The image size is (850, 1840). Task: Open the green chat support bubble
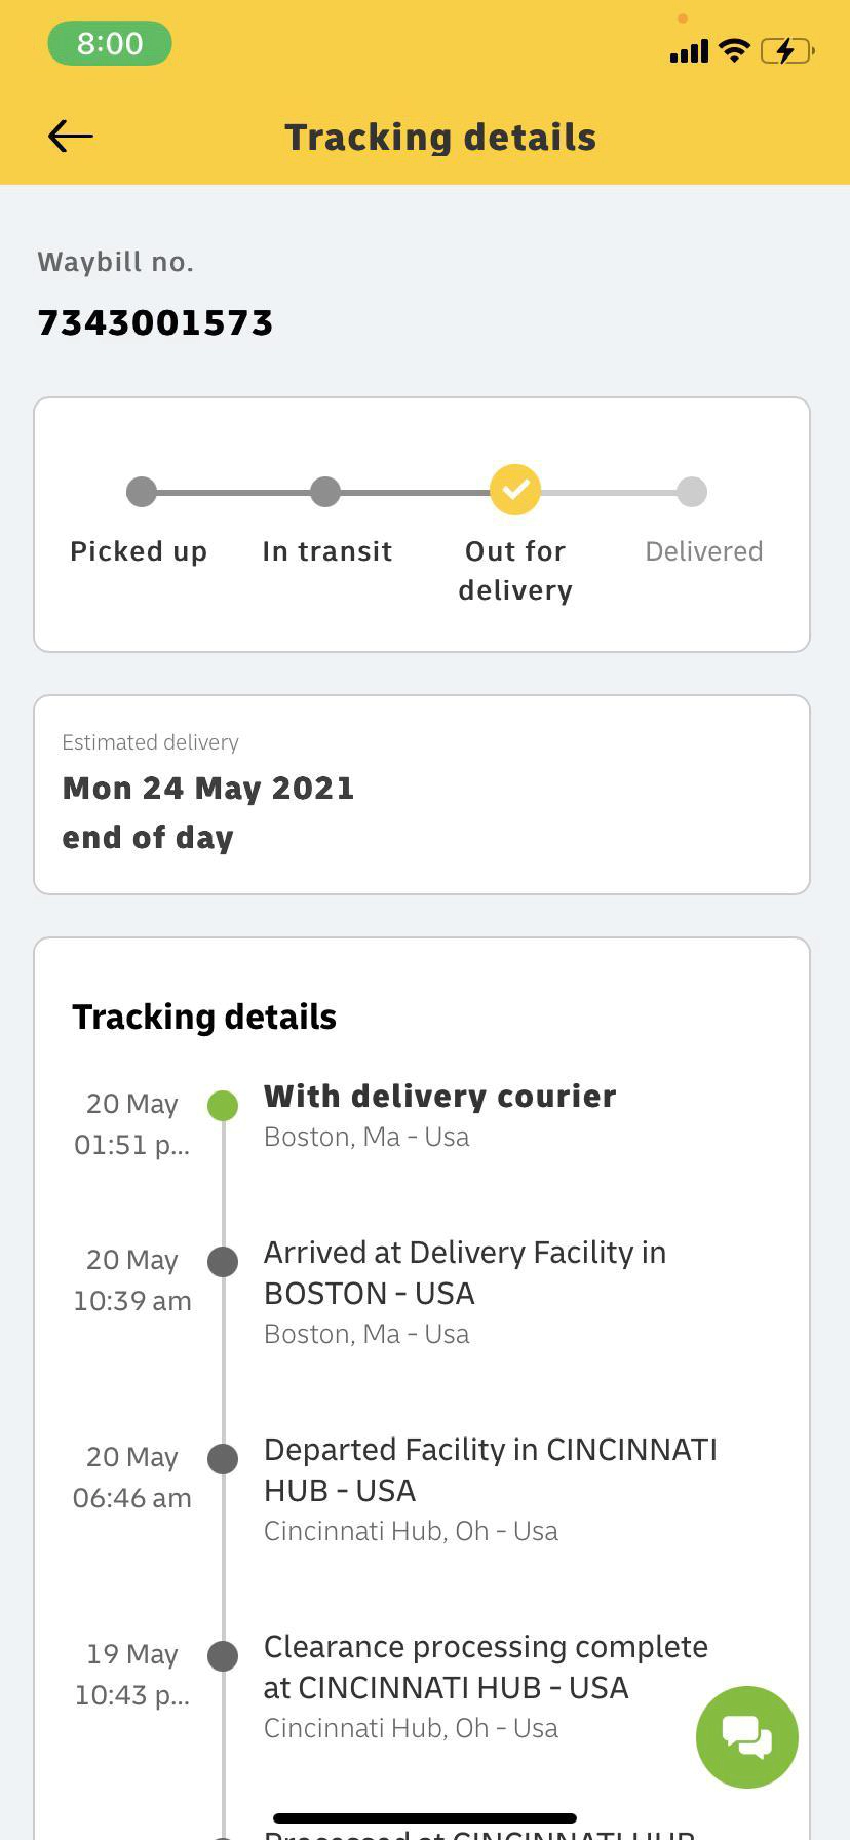747,1737
